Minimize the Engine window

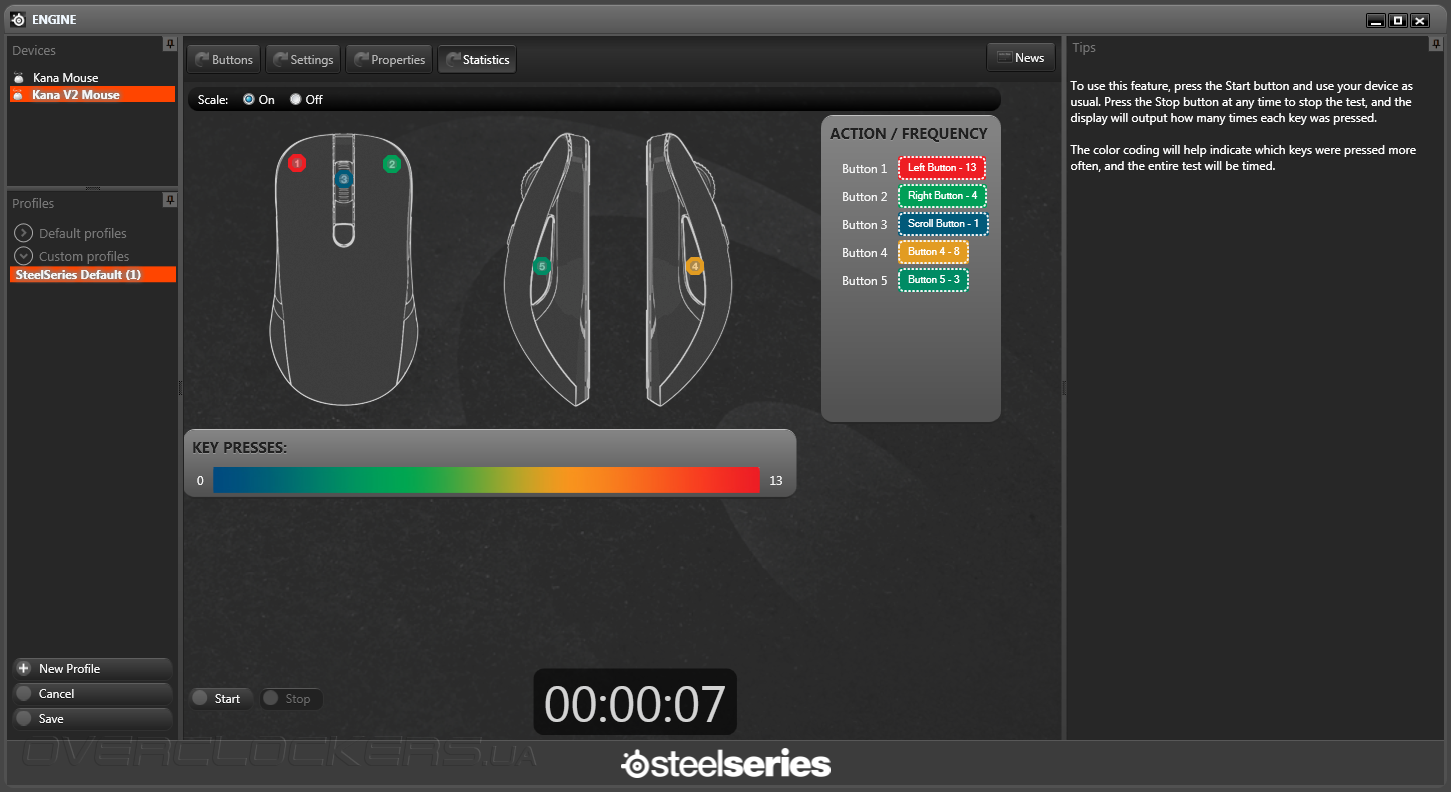tap(1376, 20)
